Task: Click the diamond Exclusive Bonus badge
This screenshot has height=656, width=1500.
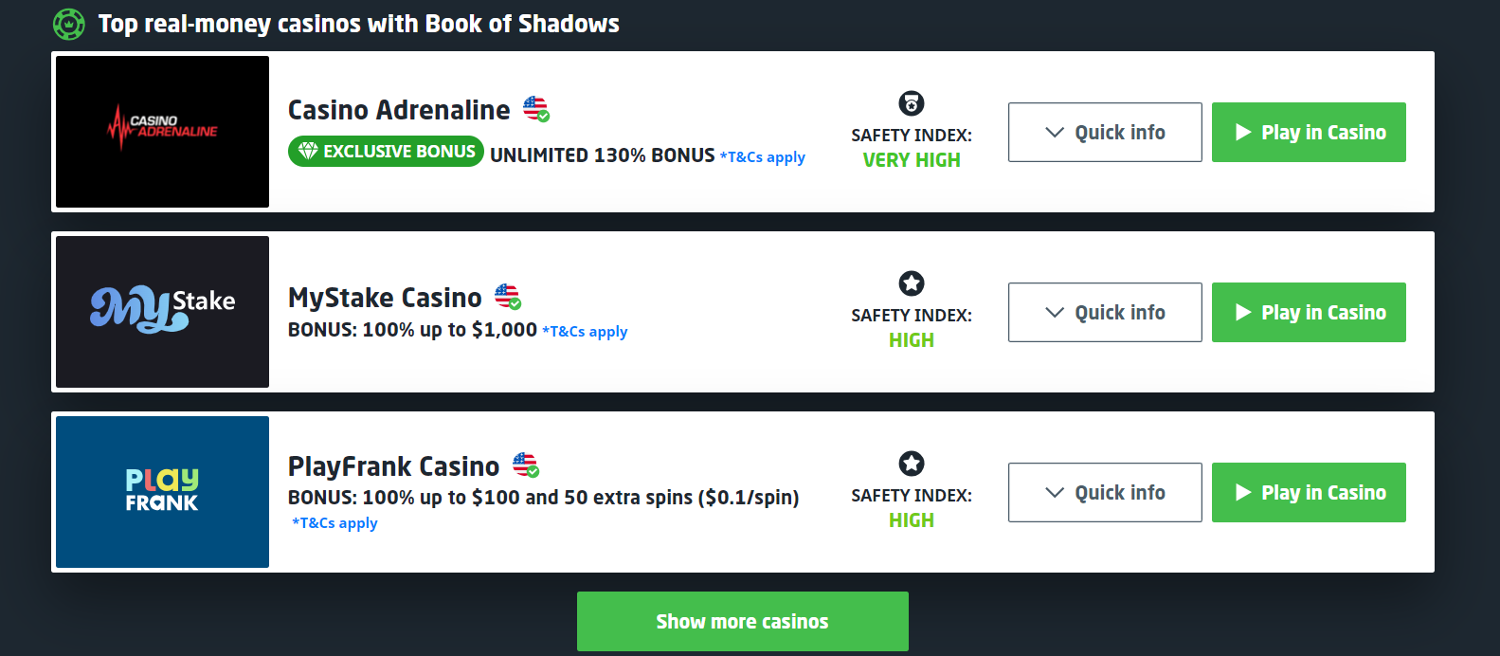Action: 386,152
